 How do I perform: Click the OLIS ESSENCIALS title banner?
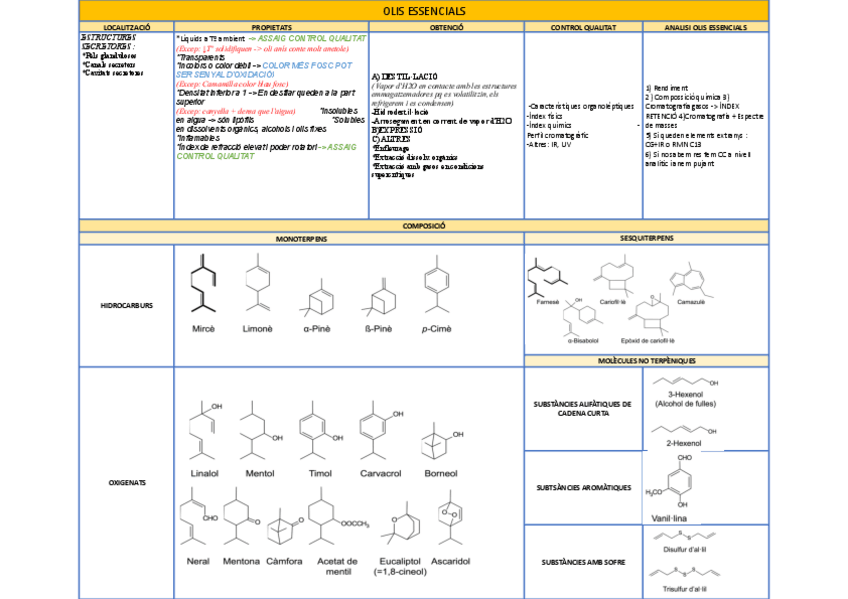424,11
